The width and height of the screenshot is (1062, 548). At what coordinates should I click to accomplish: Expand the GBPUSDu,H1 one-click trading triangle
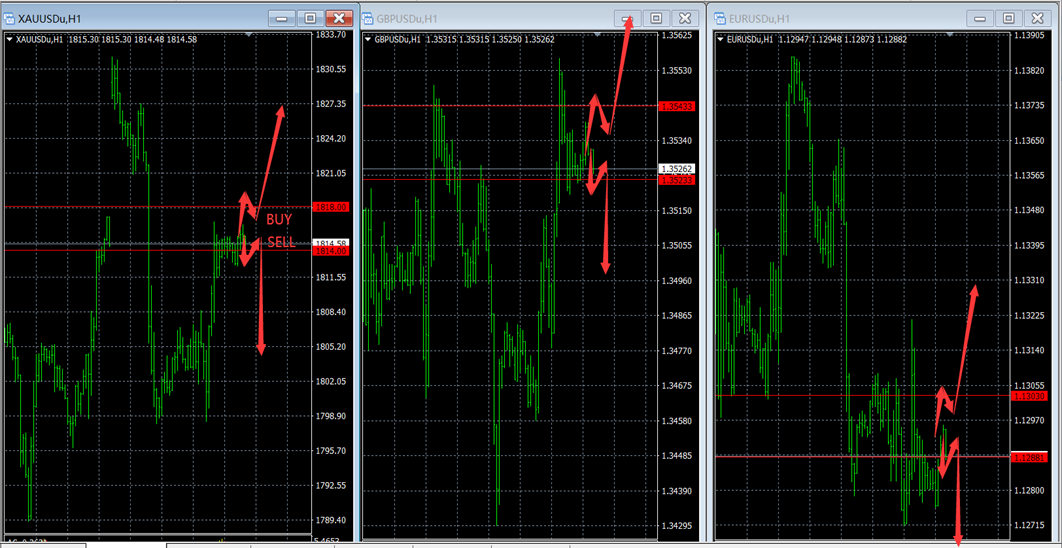pyautogui.click(x=367, y=39)
